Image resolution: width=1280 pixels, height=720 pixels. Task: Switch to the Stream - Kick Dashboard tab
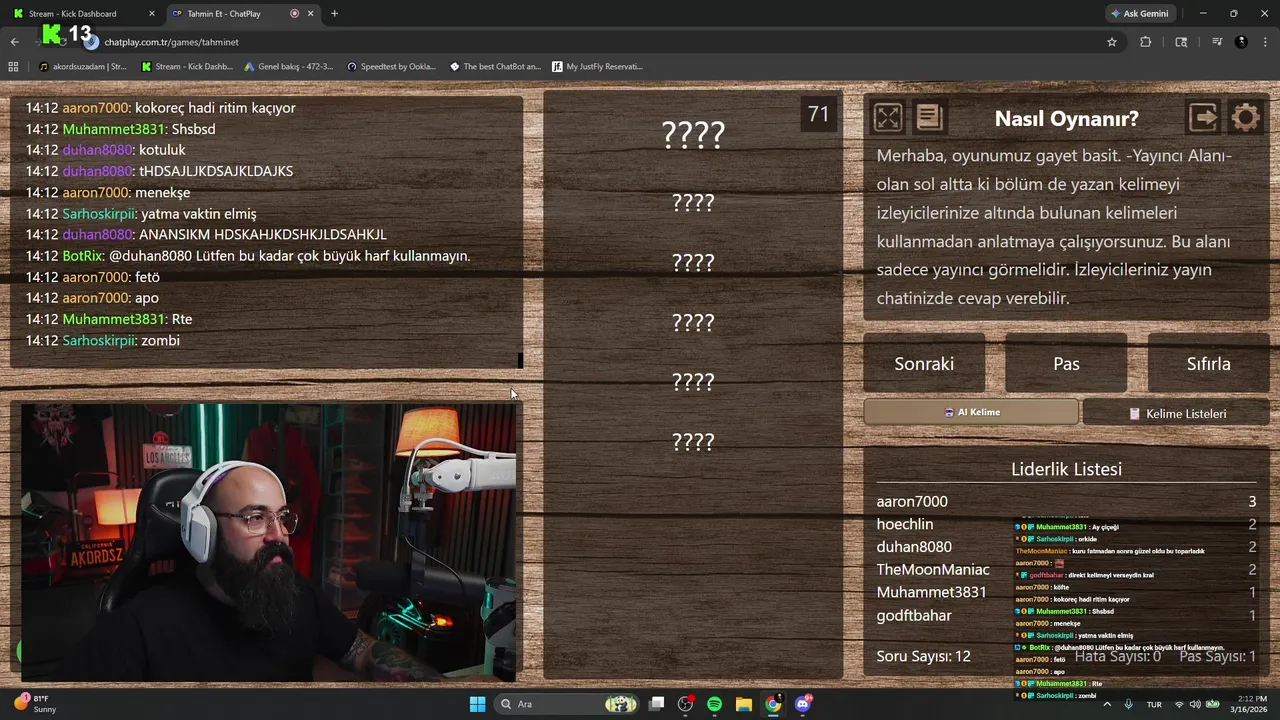coord(72,14)
